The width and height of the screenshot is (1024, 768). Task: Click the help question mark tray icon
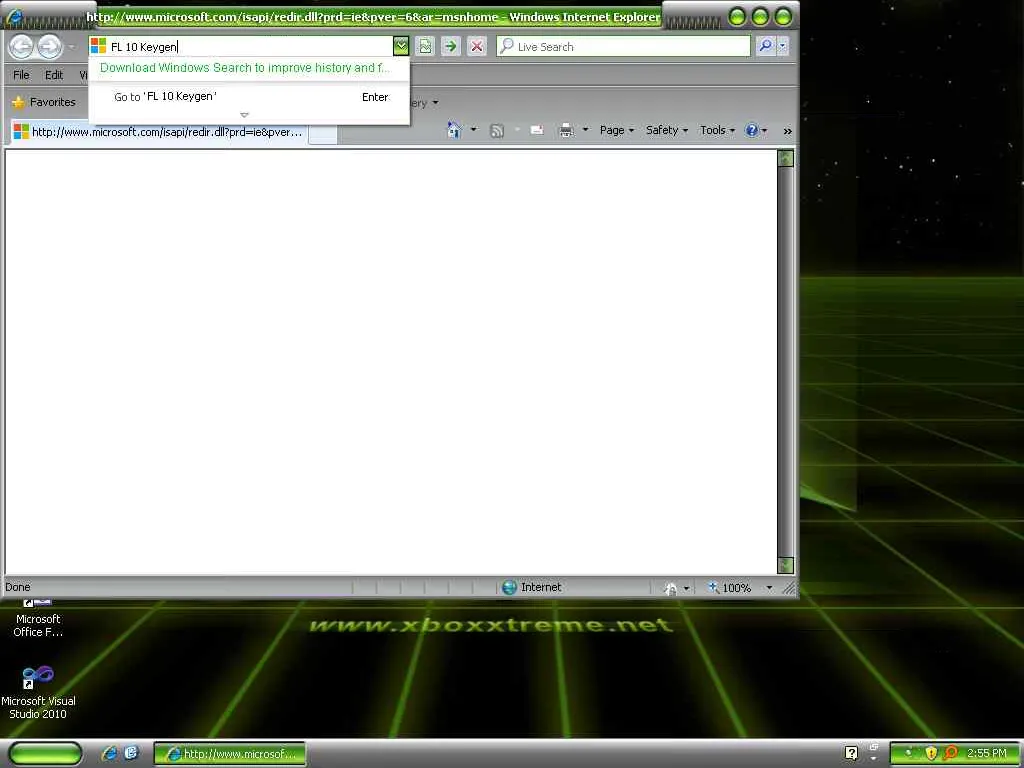pos(851,754)
